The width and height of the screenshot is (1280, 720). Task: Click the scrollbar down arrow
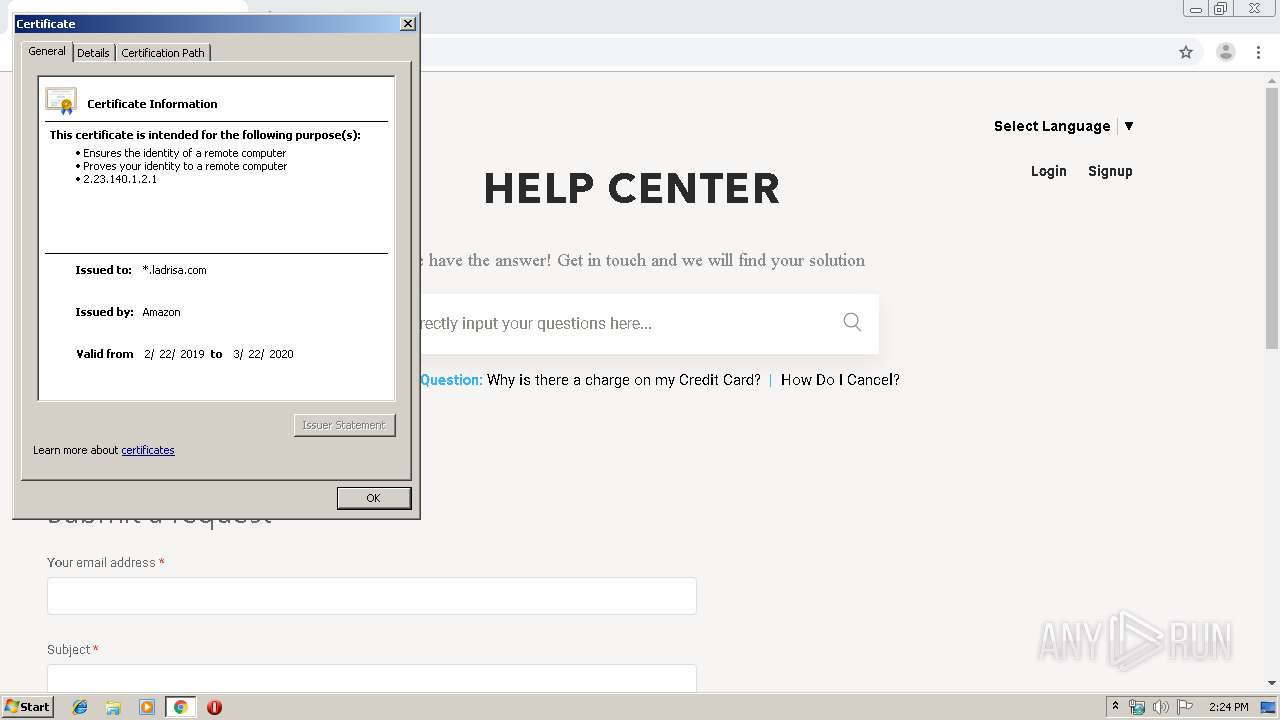(1272, 683)
